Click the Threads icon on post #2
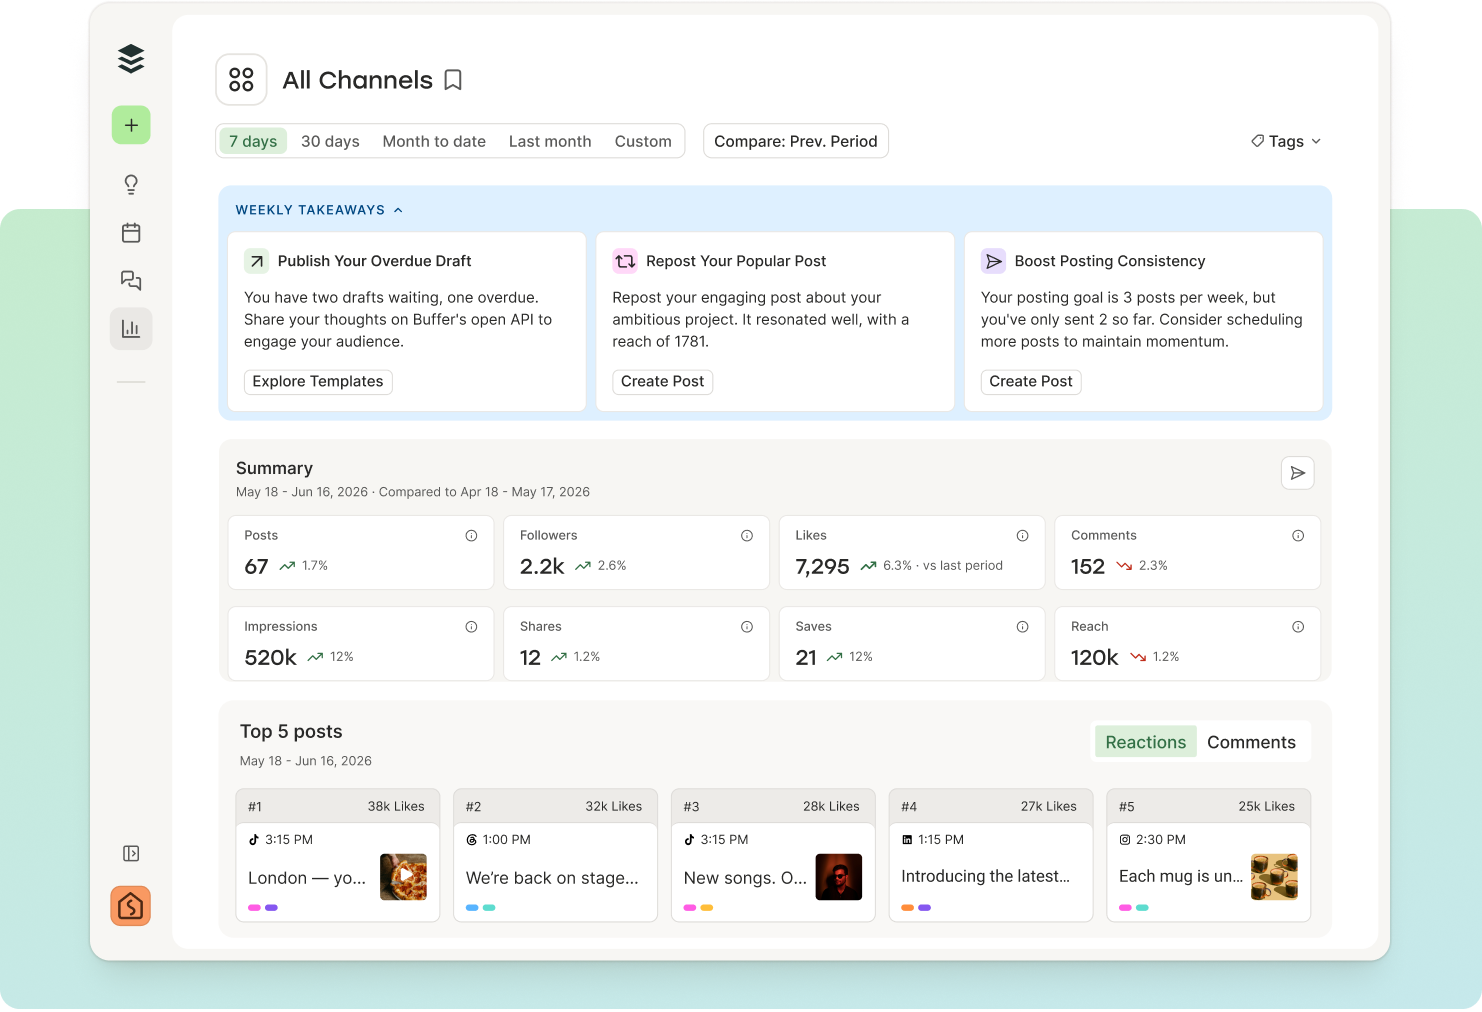 (472, 840)
